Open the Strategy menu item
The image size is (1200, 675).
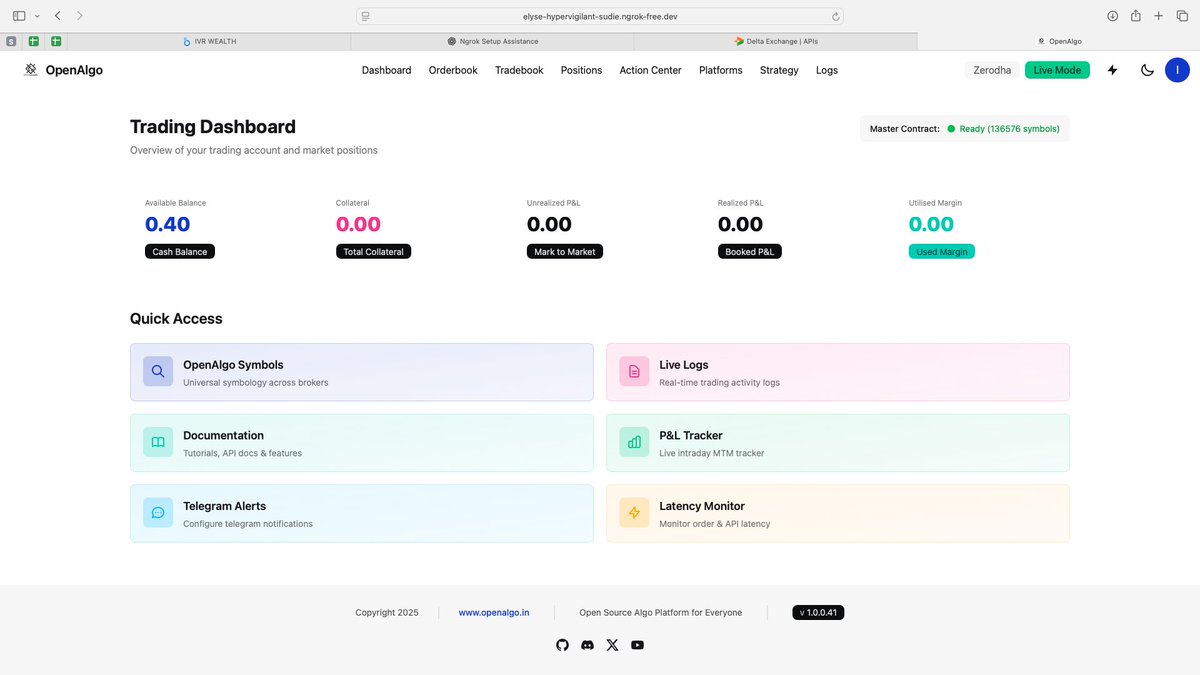[x=779, y=70]
